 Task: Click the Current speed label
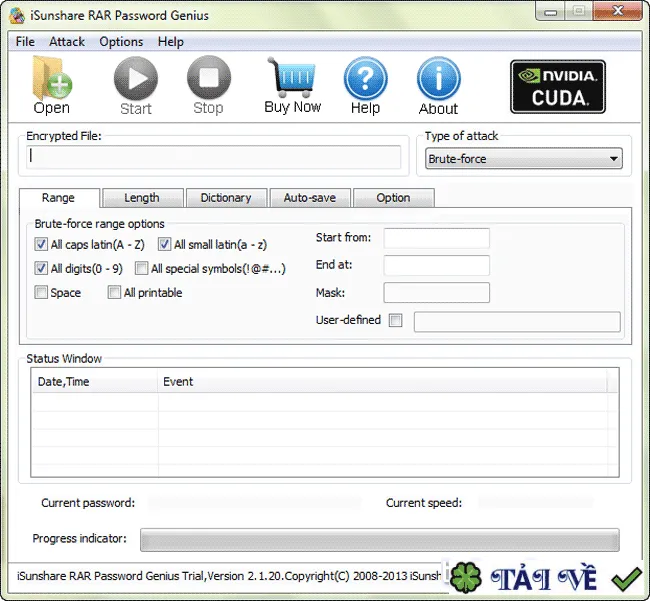(x=424, y=503)
